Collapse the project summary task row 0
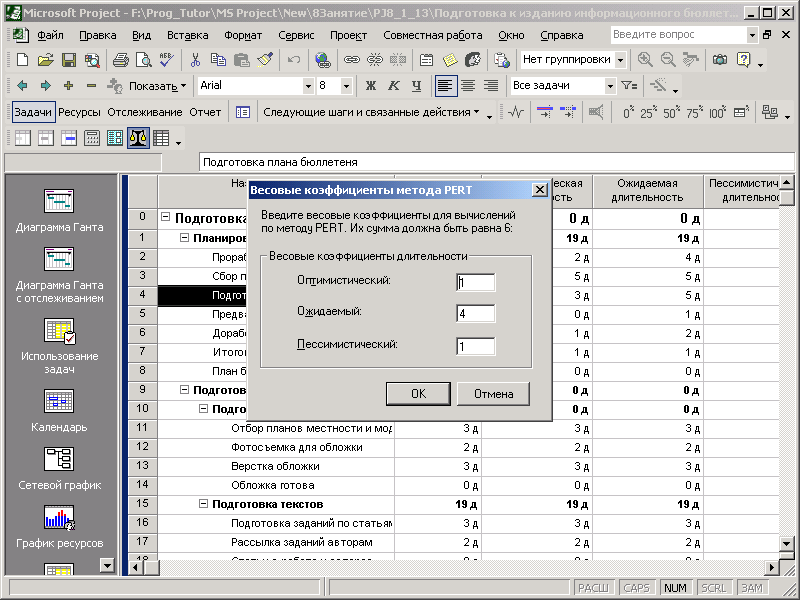Screen dimensions: 800x600 pyautogui.click(x=165, y=217)
